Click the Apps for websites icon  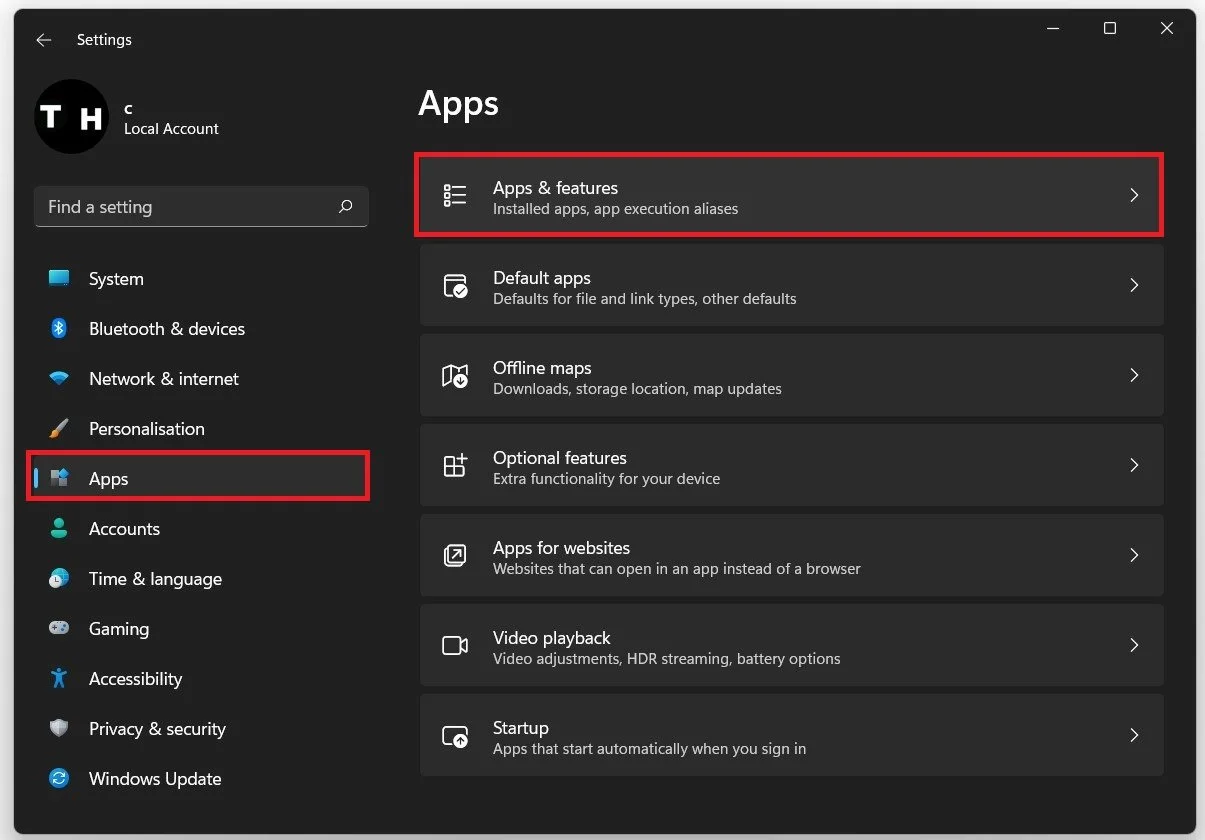tap(455, 555)
